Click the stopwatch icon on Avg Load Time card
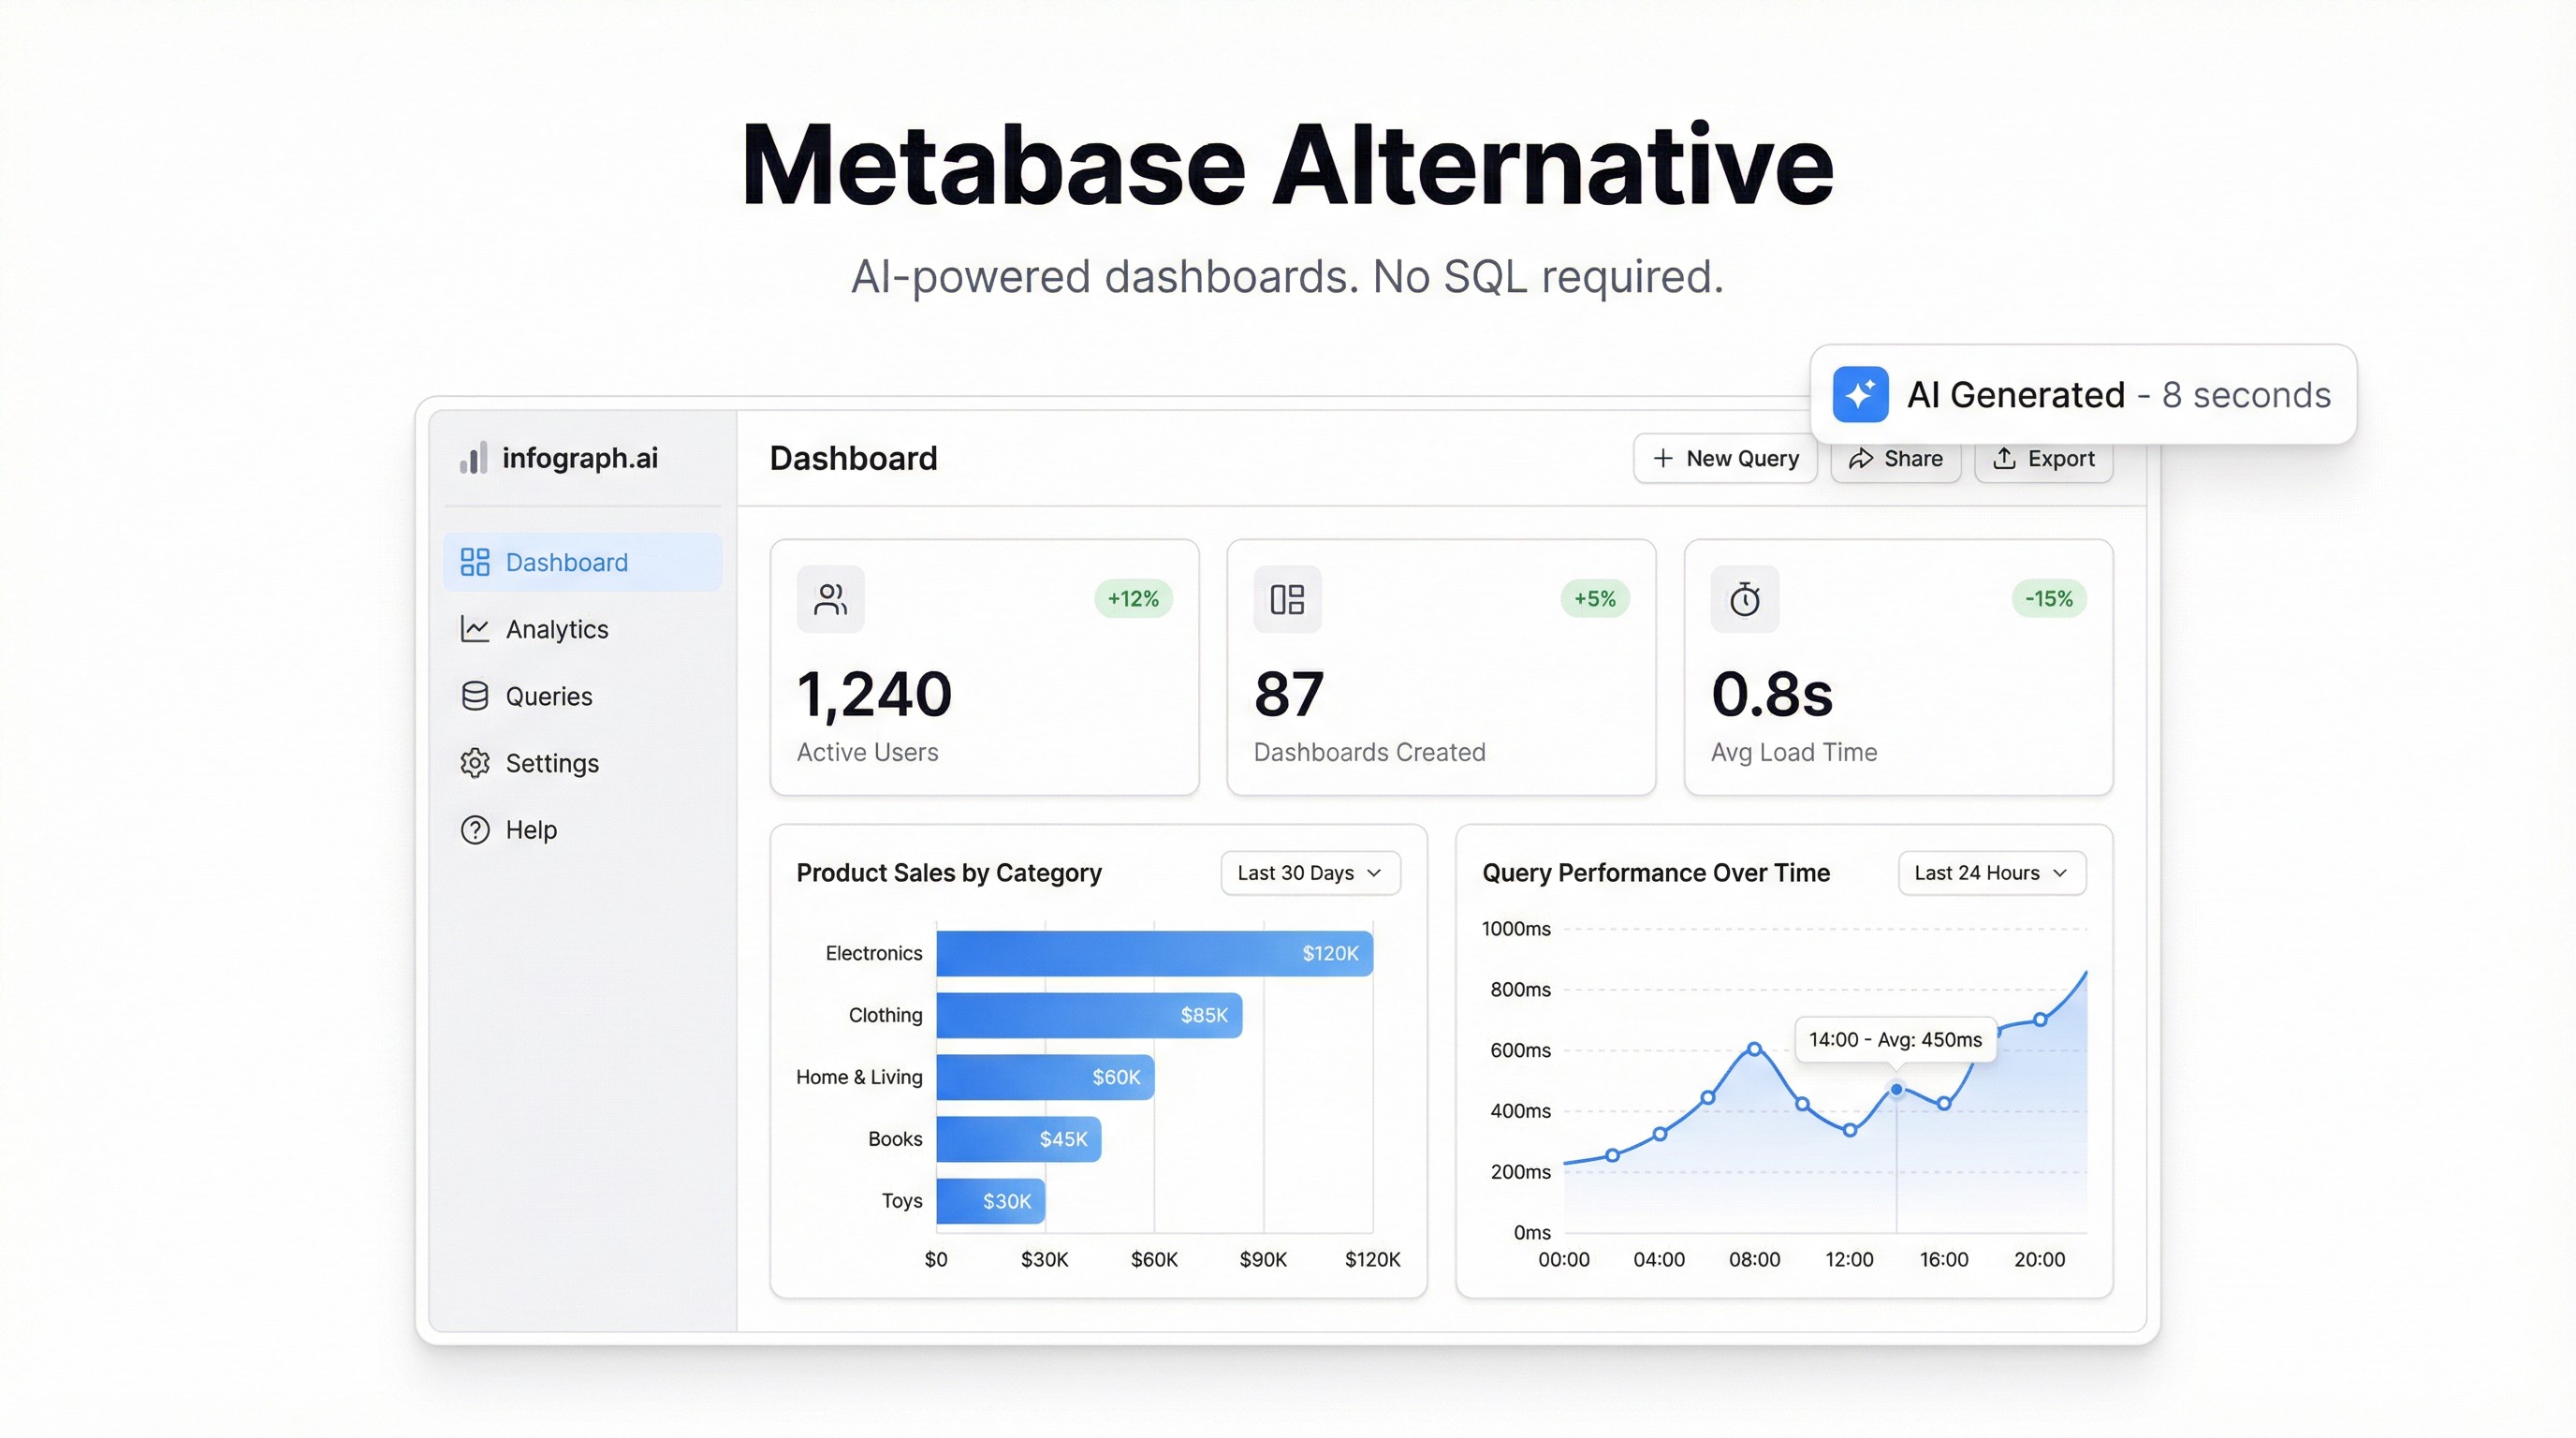 pyautogui.click(x=1744, y=598)
